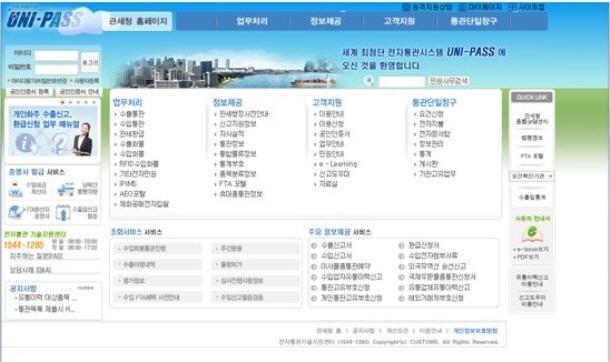Click the AEO포탈 link

132,194
